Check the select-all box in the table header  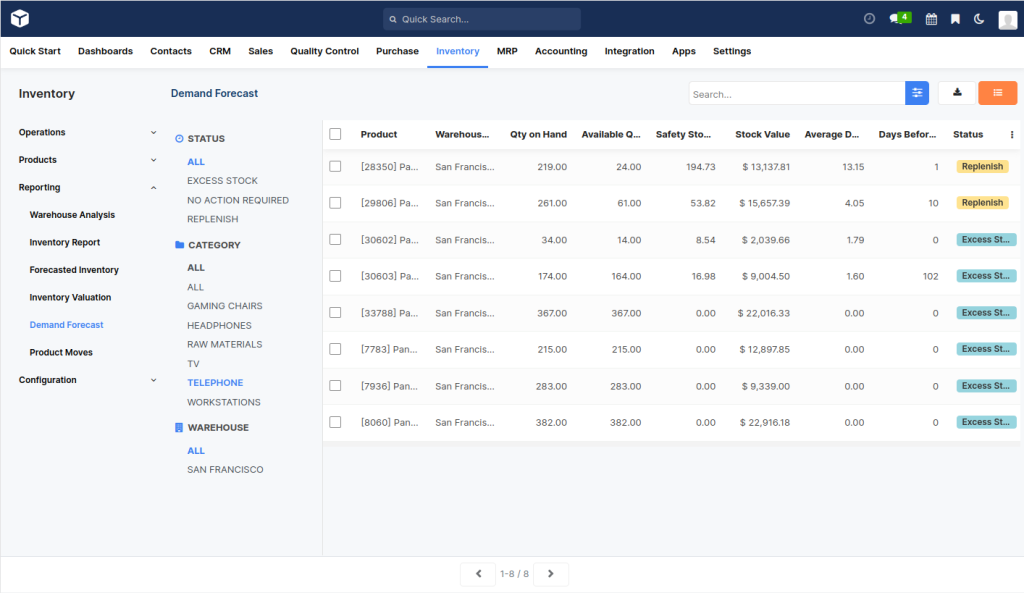(335, 133)
